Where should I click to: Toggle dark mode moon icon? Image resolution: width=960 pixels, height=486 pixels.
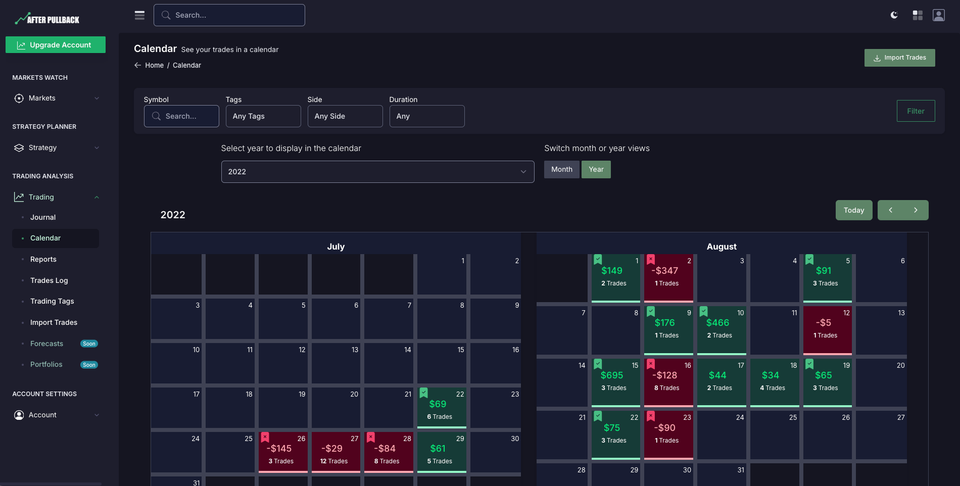pos(894,15)
